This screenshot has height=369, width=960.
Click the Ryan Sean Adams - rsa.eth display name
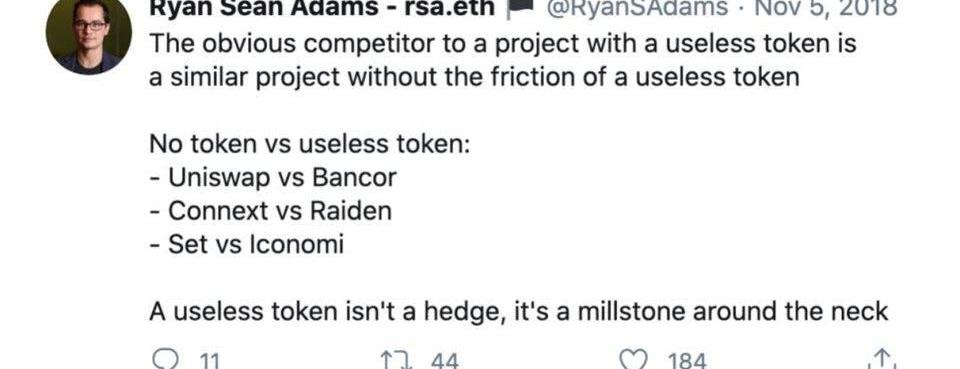click(x=322, y=7)
